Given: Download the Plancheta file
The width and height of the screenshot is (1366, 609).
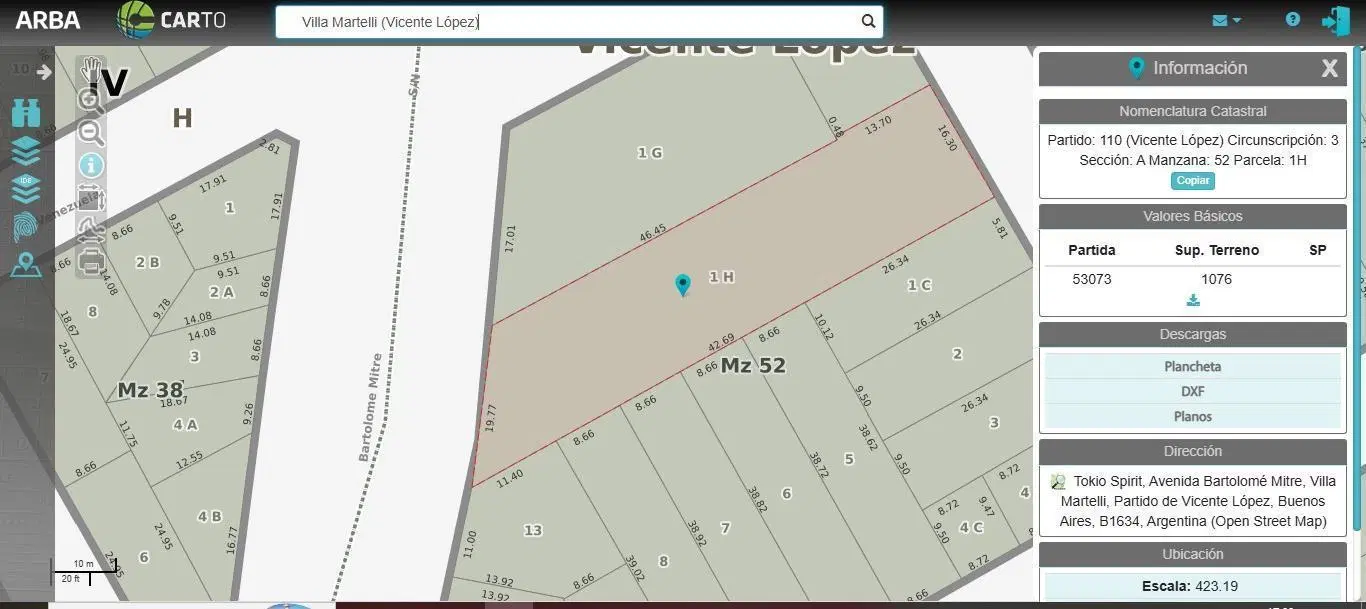Looking at the screenshot, I should click(x=1192, y=366).
